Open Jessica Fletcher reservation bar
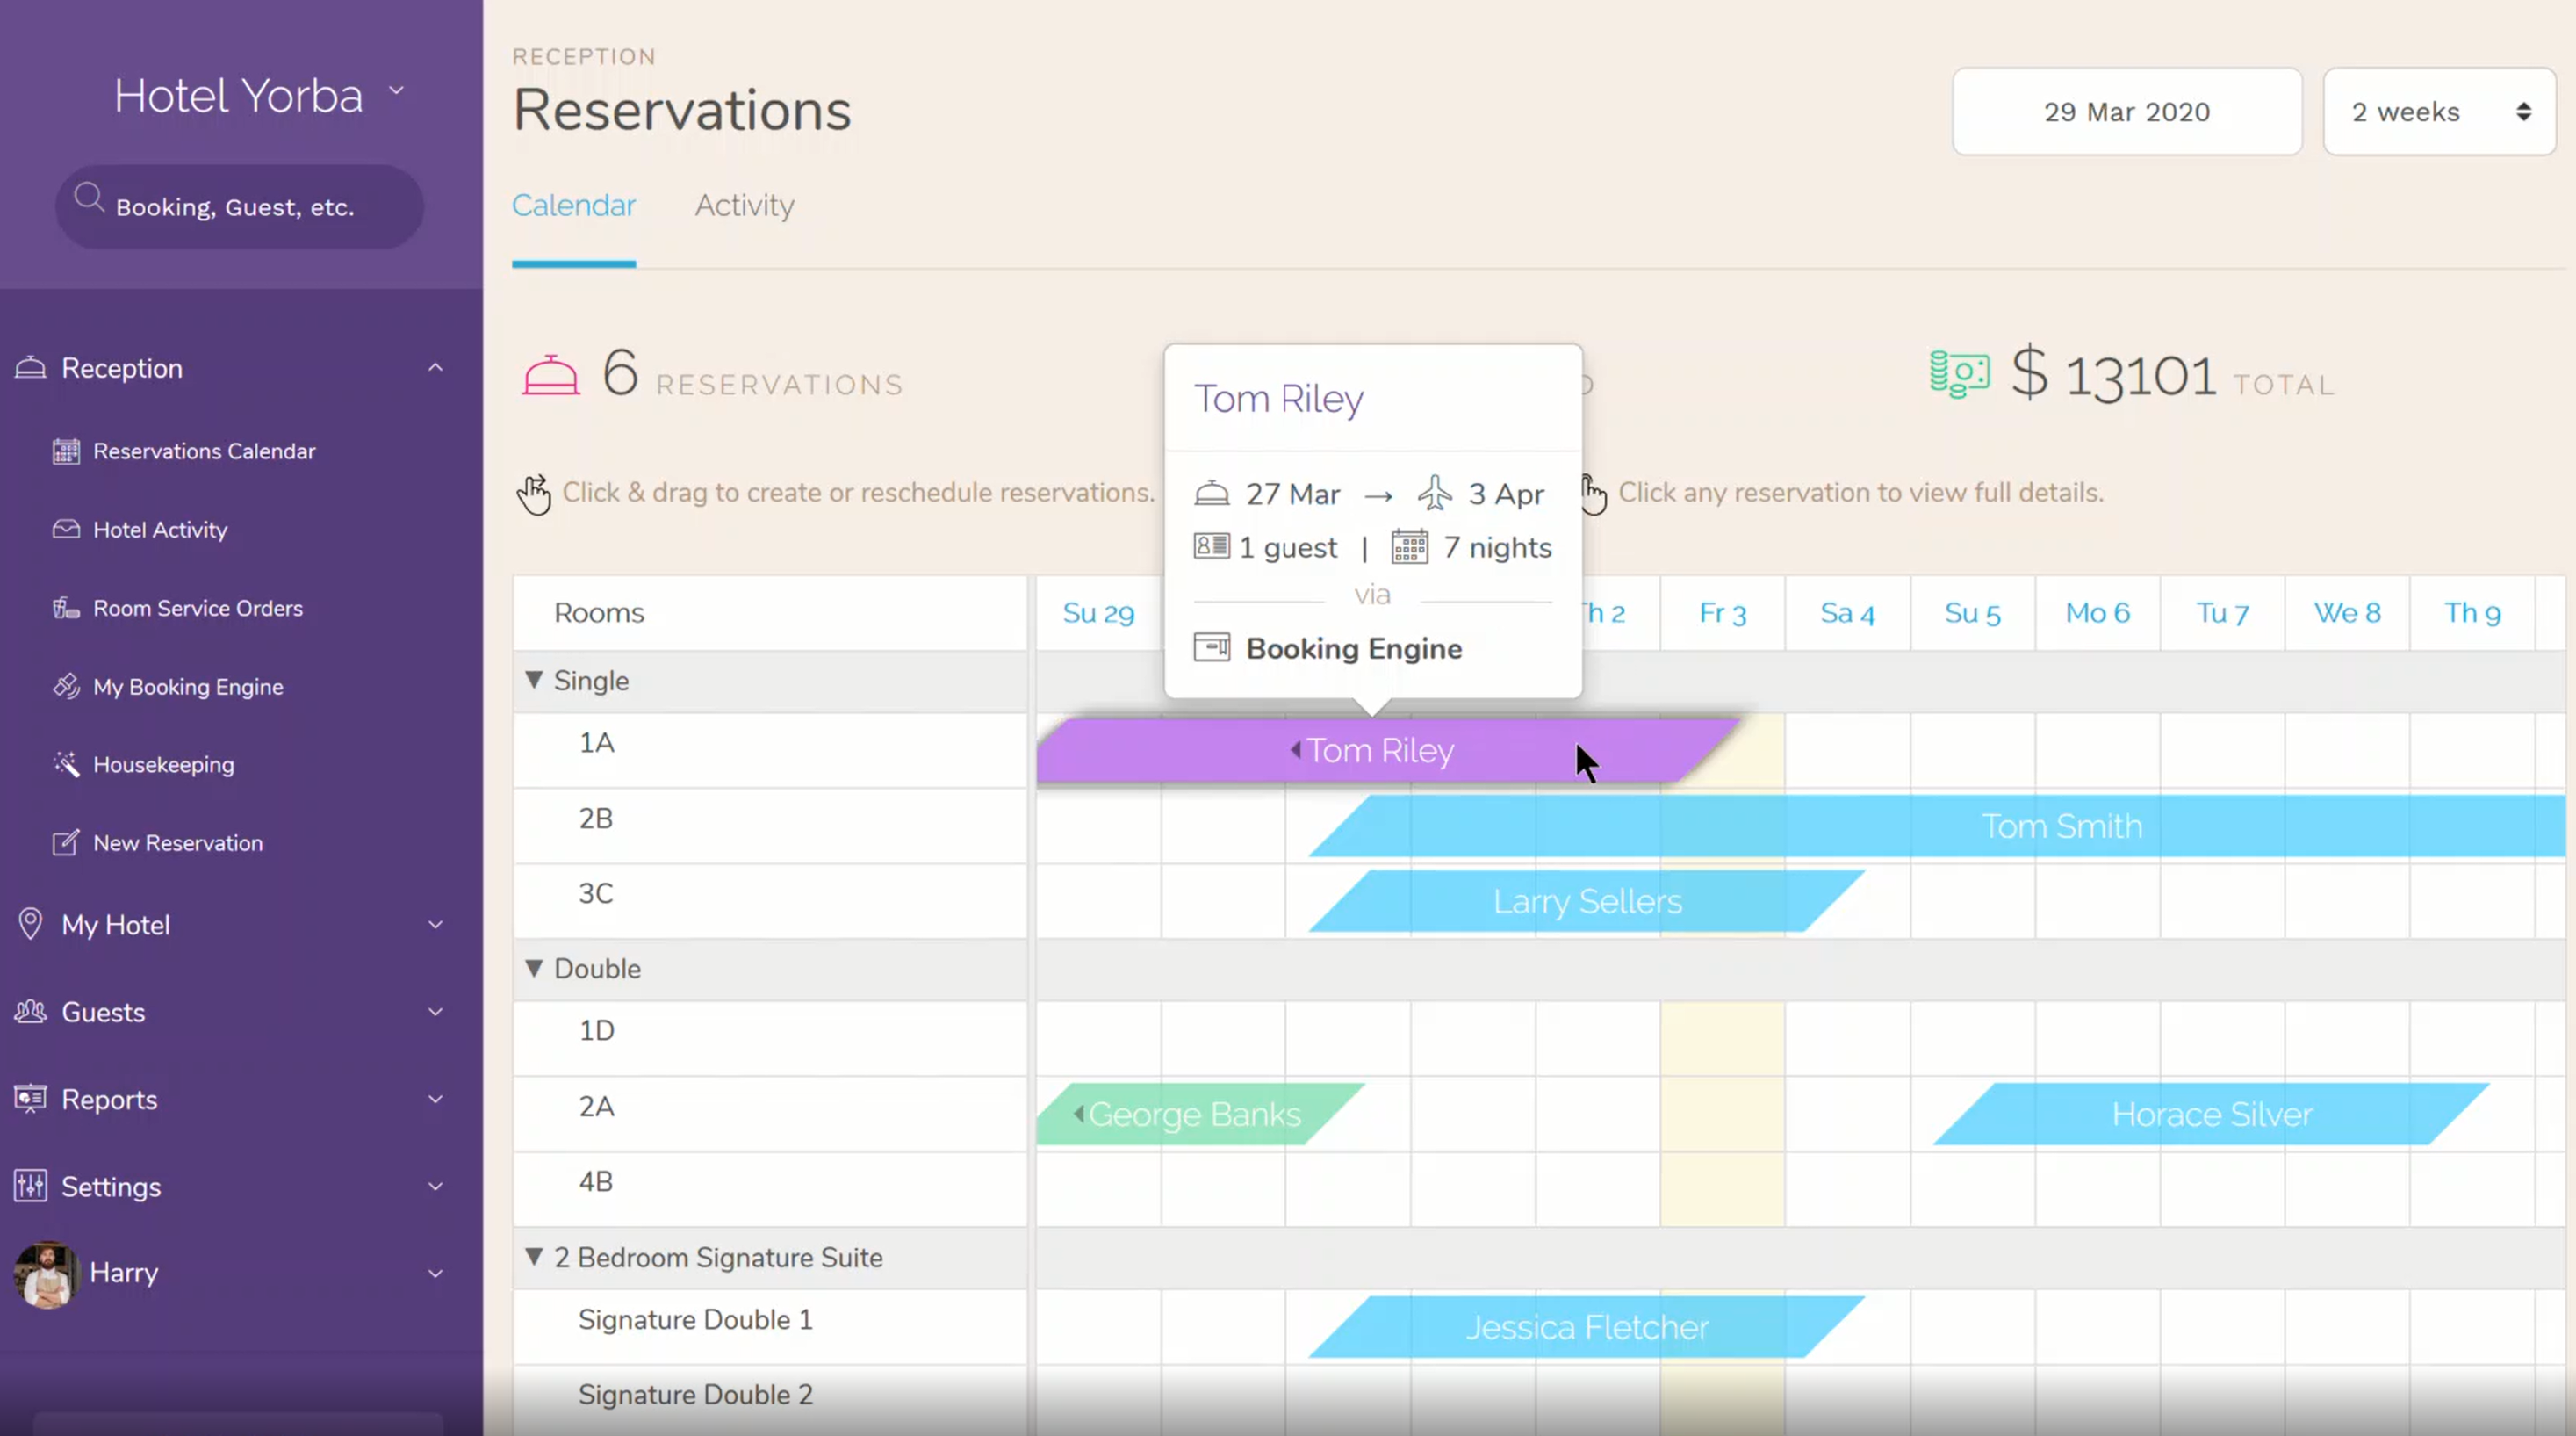 (1587, 1327)
